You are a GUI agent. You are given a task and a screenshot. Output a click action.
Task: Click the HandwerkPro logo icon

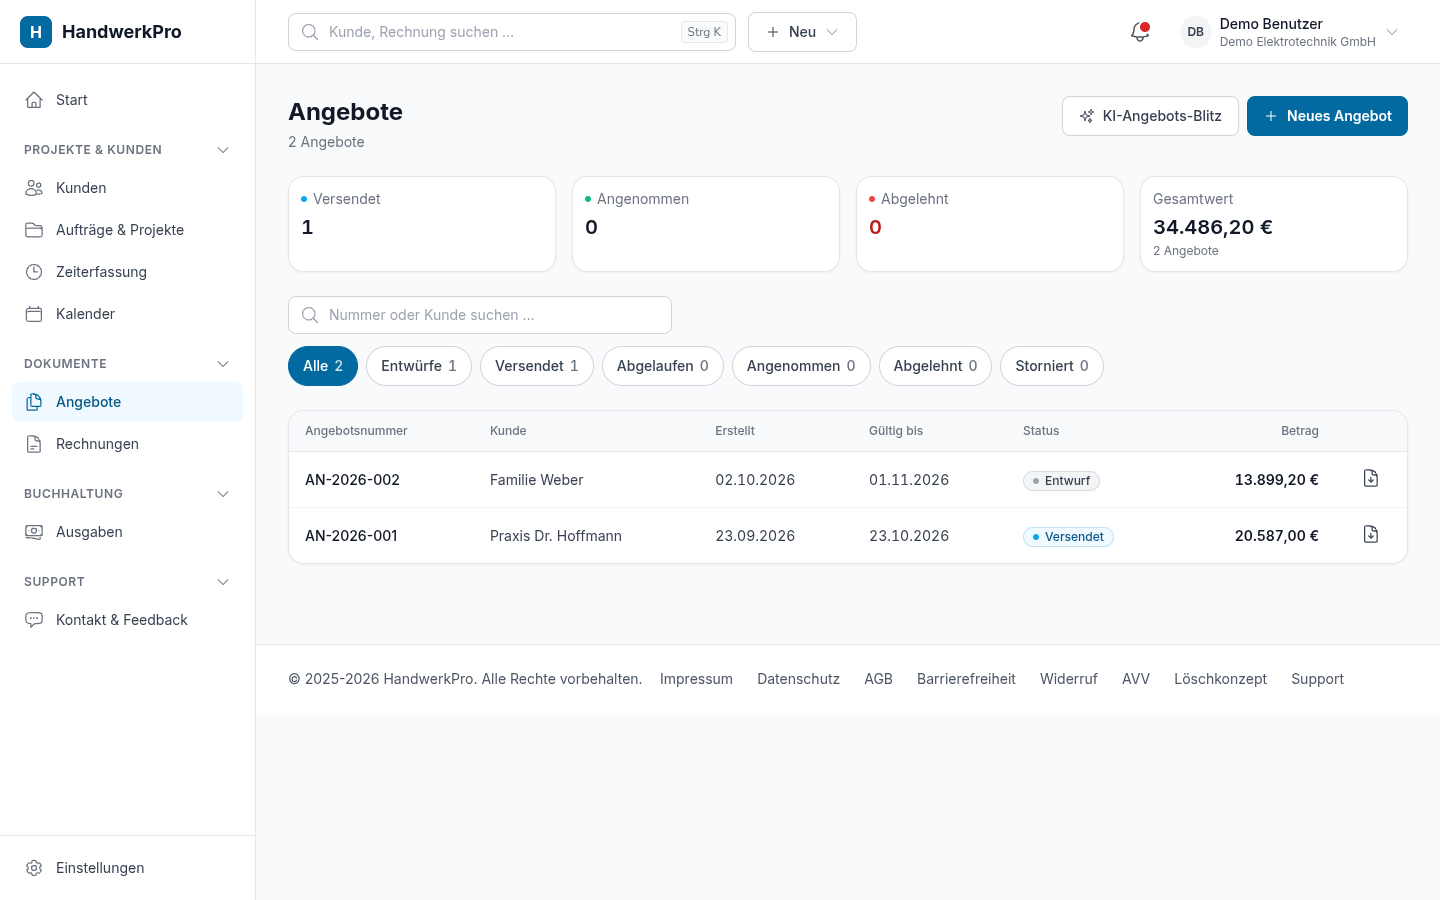(36, 32)
